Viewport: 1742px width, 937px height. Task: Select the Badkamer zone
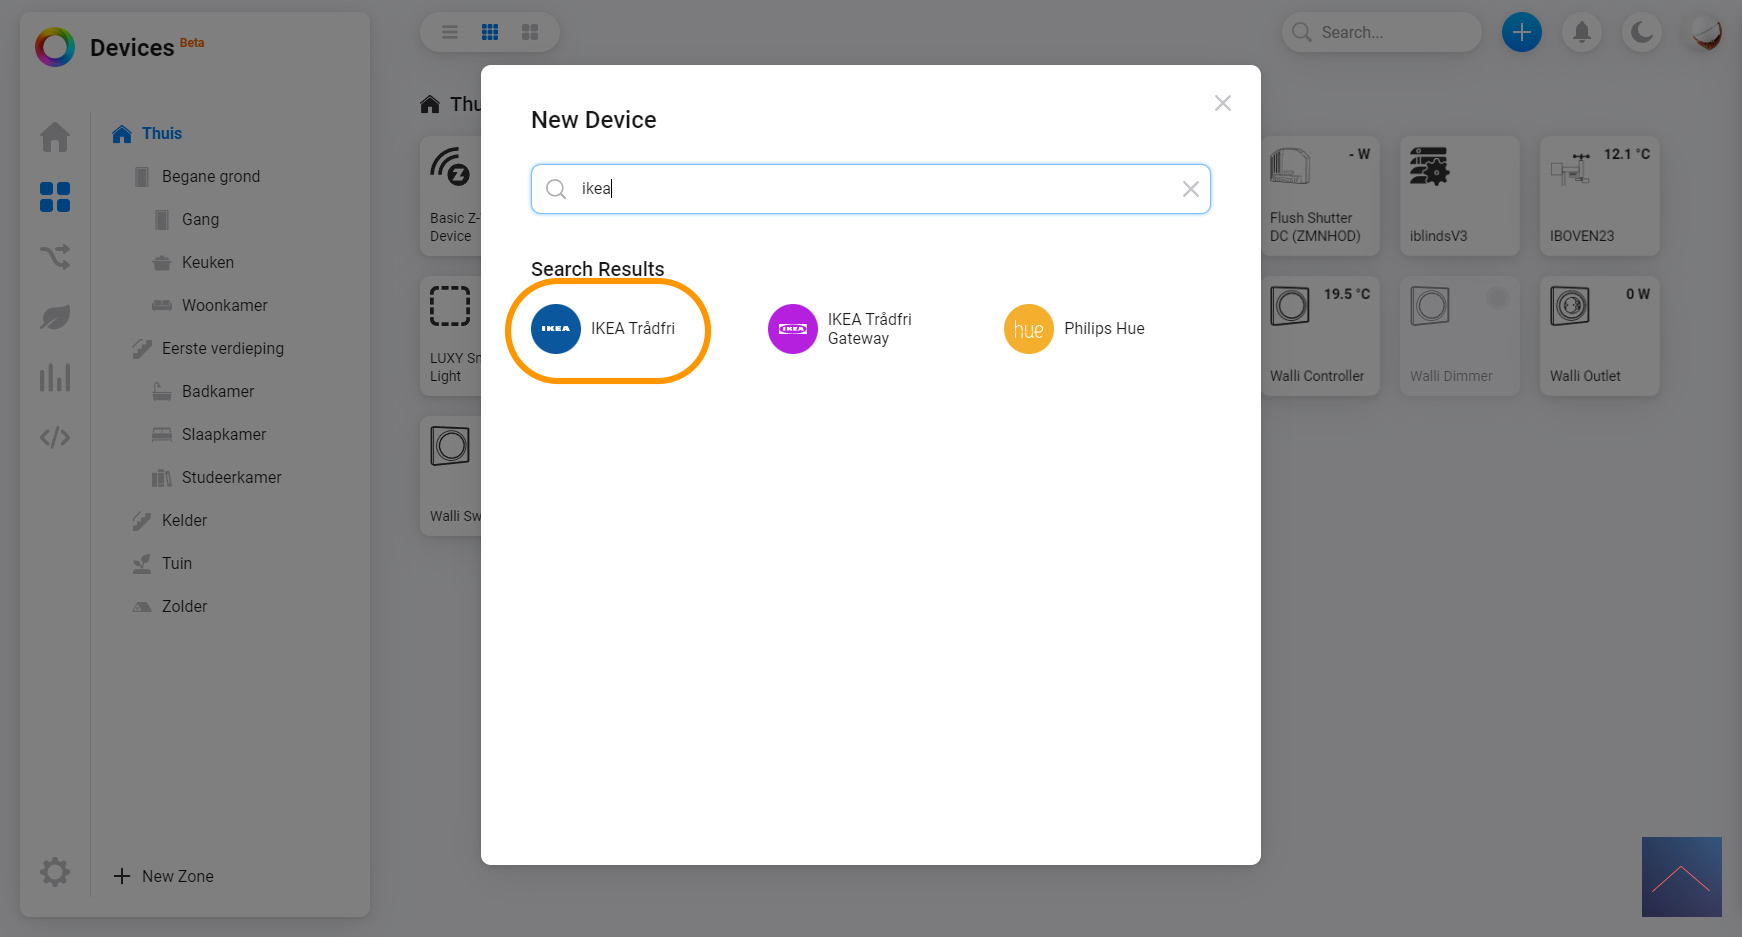(217, 392)
